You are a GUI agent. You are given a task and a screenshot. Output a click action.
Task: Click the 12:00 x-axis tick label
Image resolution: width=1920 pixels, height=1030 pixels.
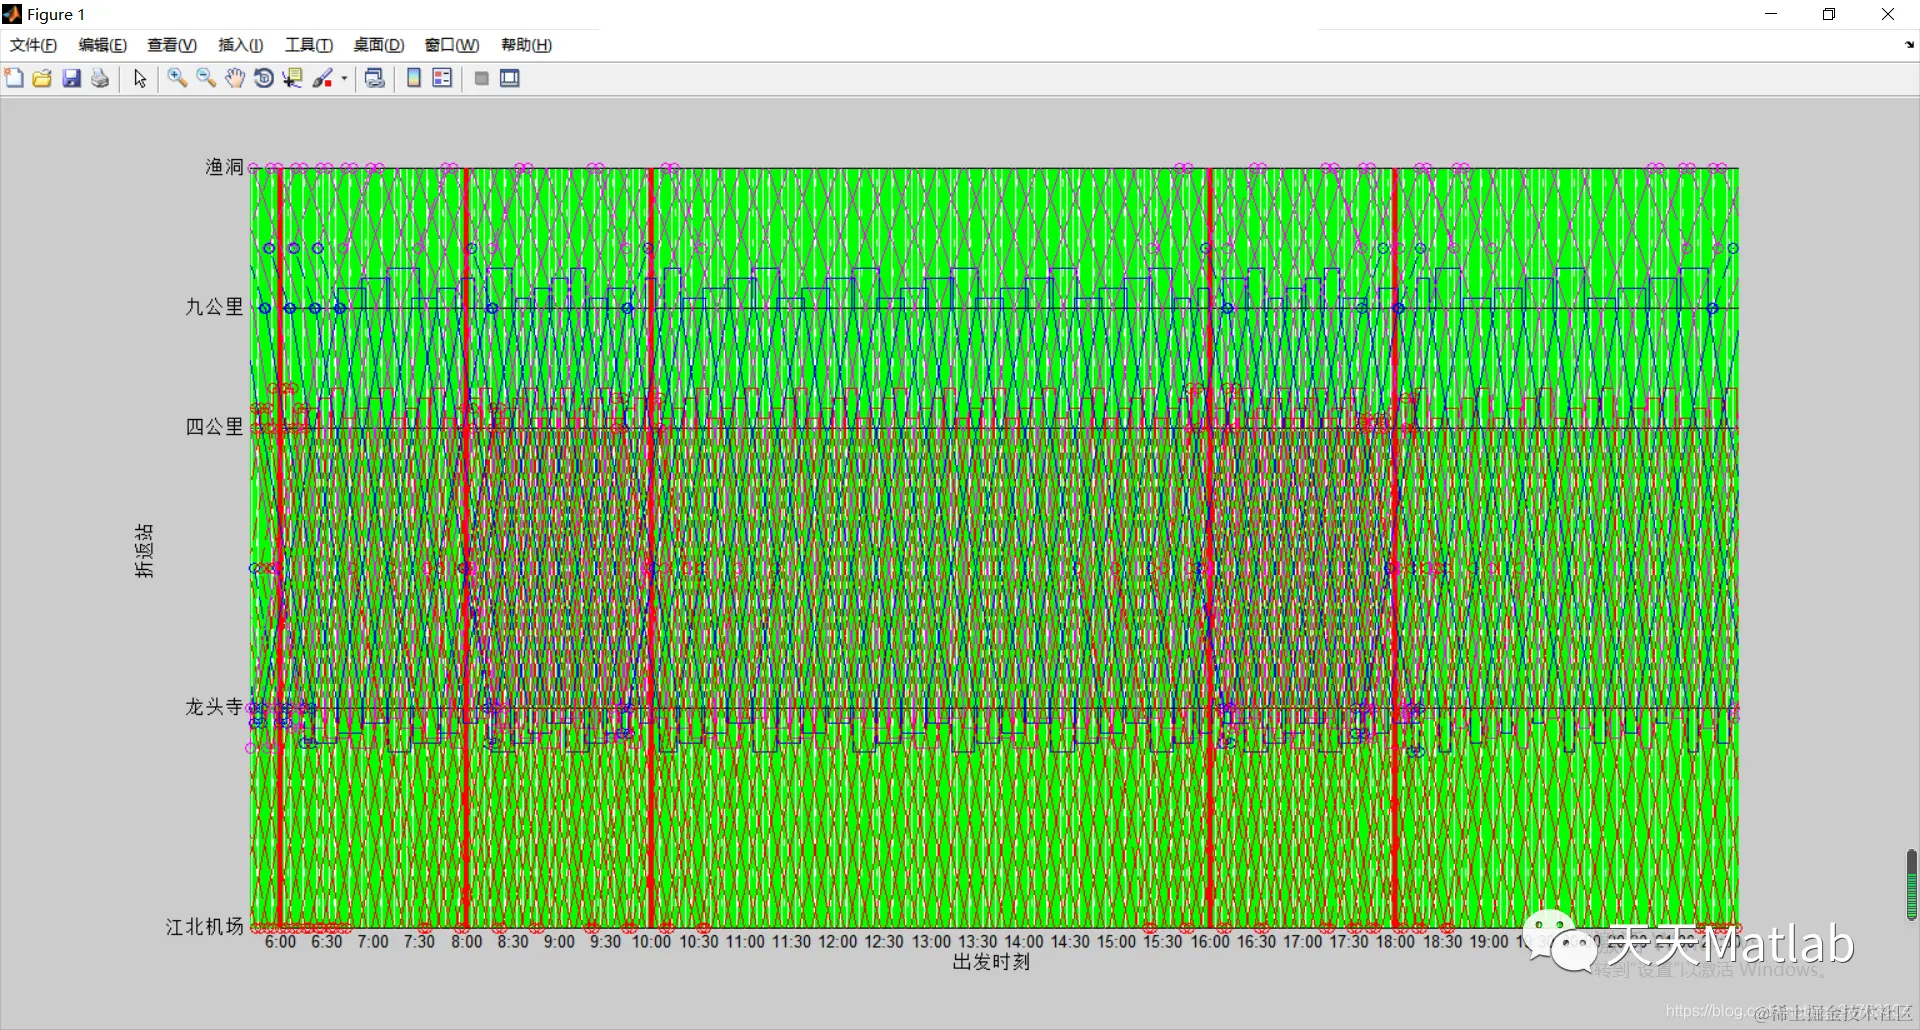(837, 942)
